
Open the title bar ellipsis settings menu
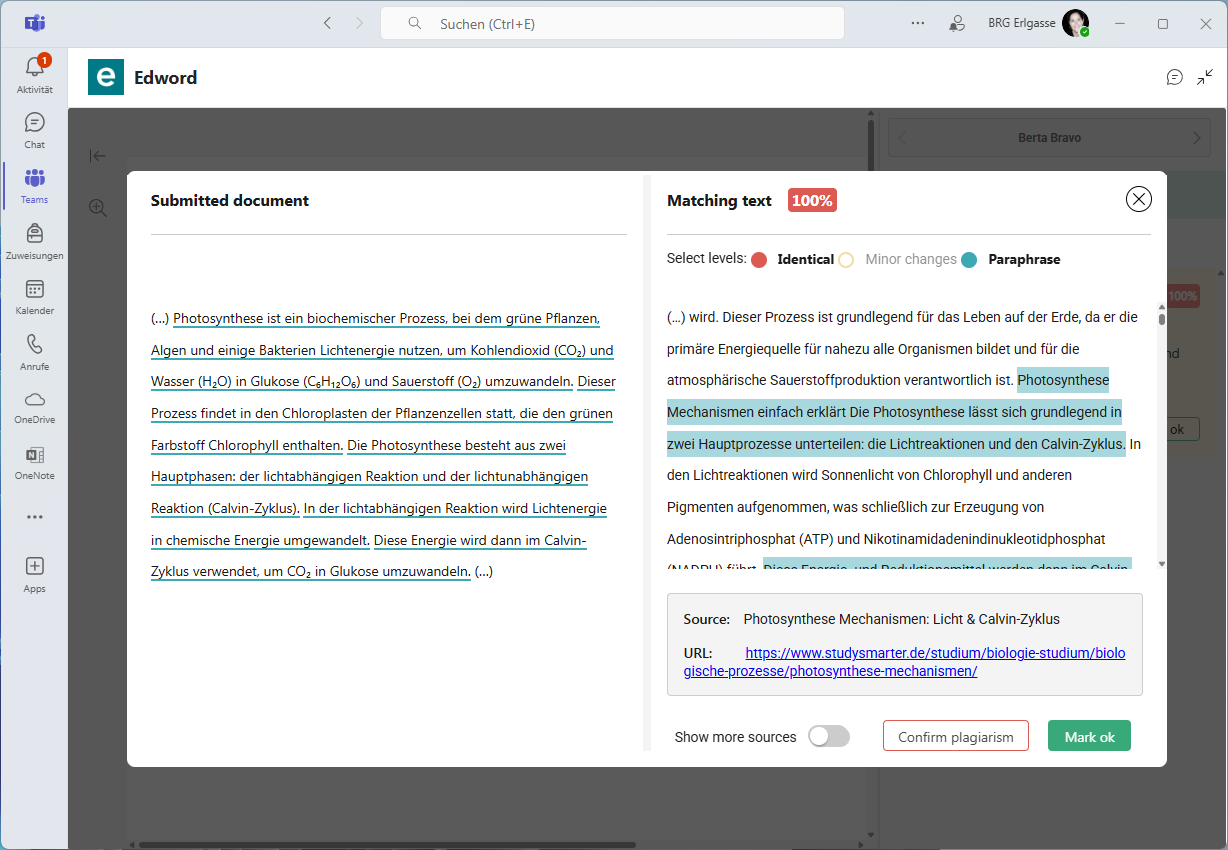(x=918, y=23)
